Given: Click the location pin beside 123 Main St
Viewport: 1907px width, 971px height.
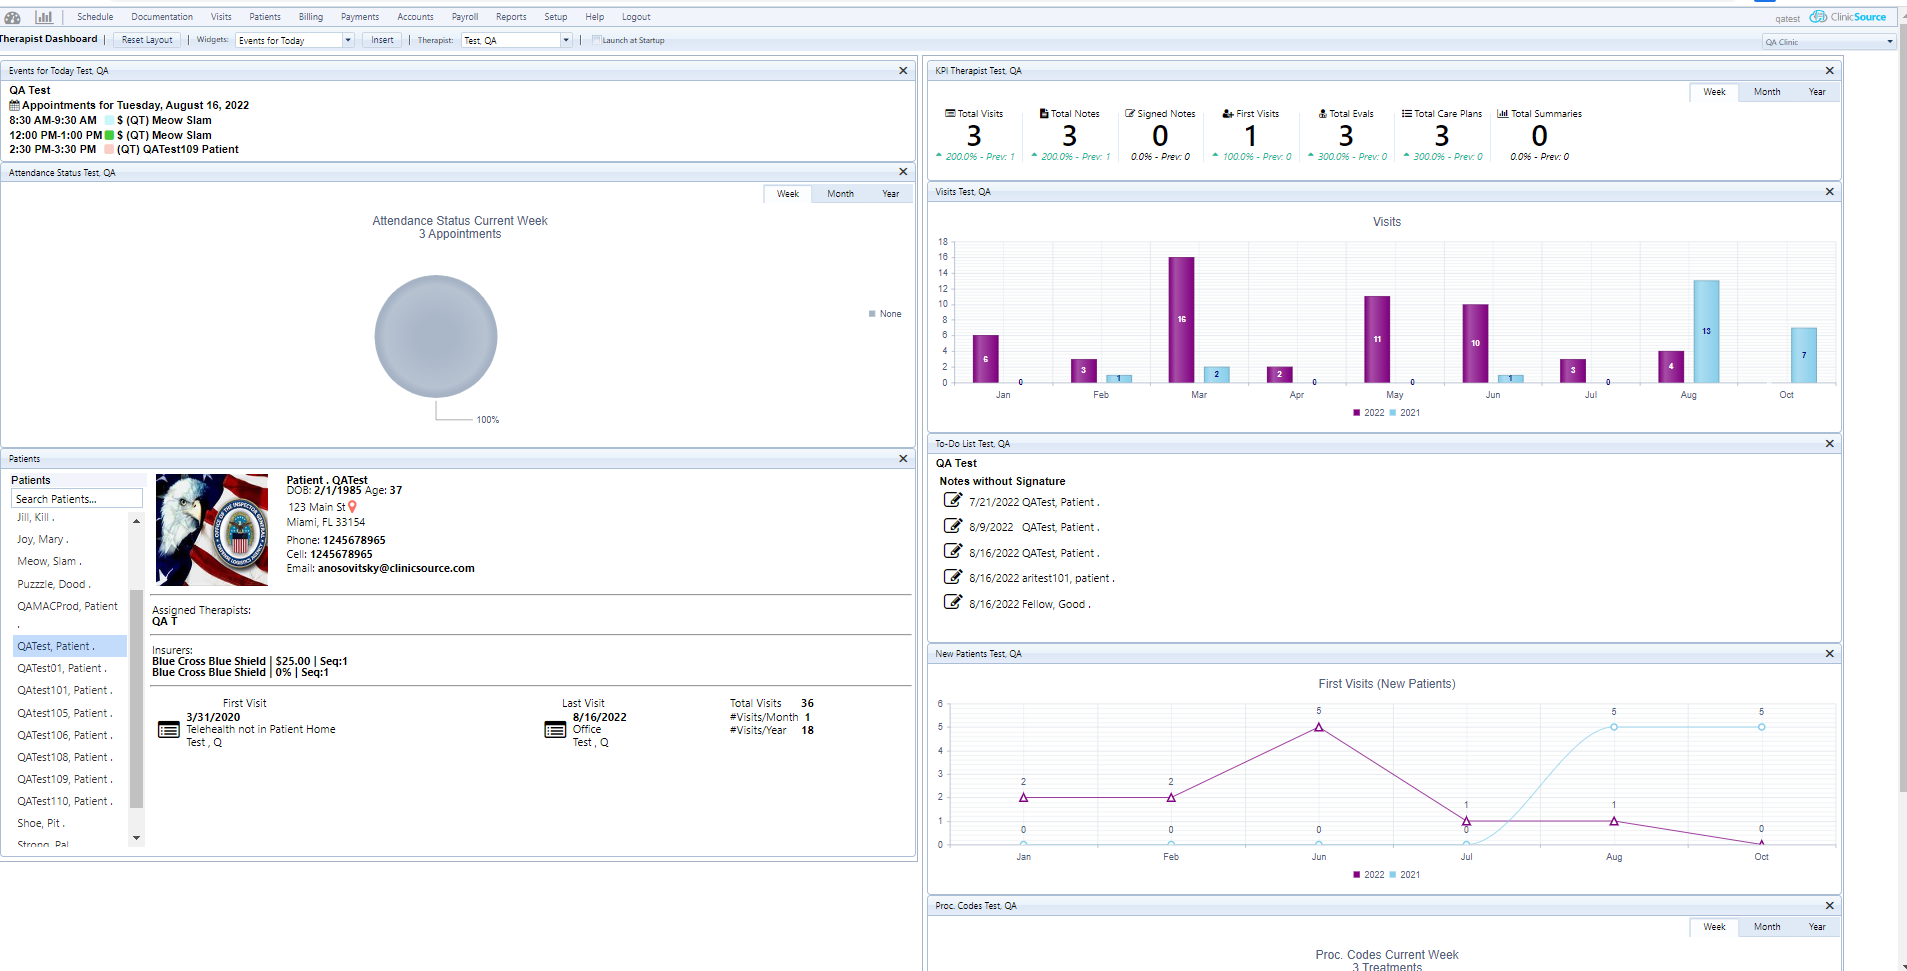Looking at the screenshot, I should (x=352, y=507).
